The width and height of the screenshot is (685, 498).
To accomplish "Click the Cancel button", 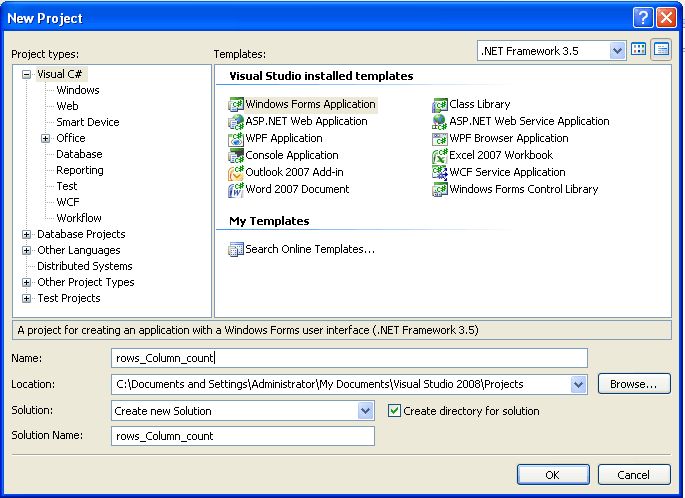I will click(x=634, y=475).
